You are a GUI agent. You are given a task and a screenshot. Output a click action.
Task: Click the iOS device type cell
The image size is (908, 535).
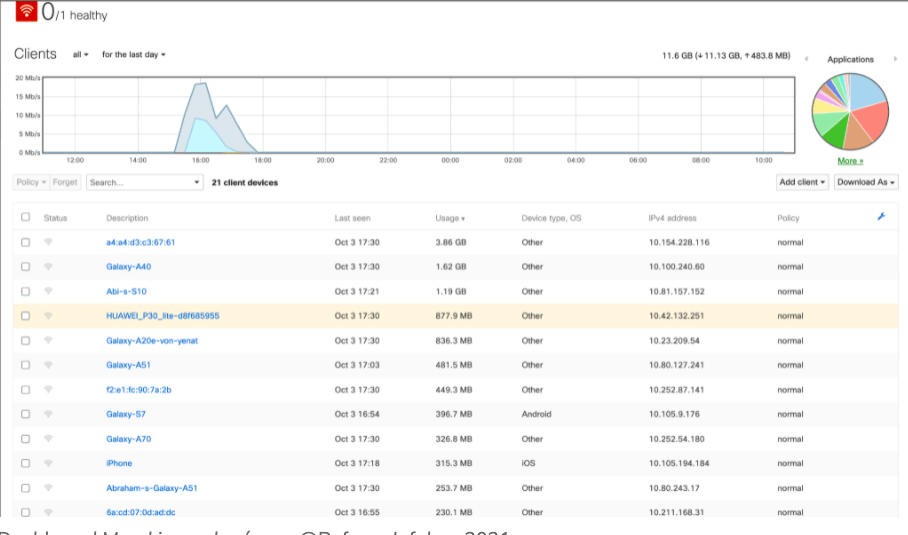click(x=528, y=463)
